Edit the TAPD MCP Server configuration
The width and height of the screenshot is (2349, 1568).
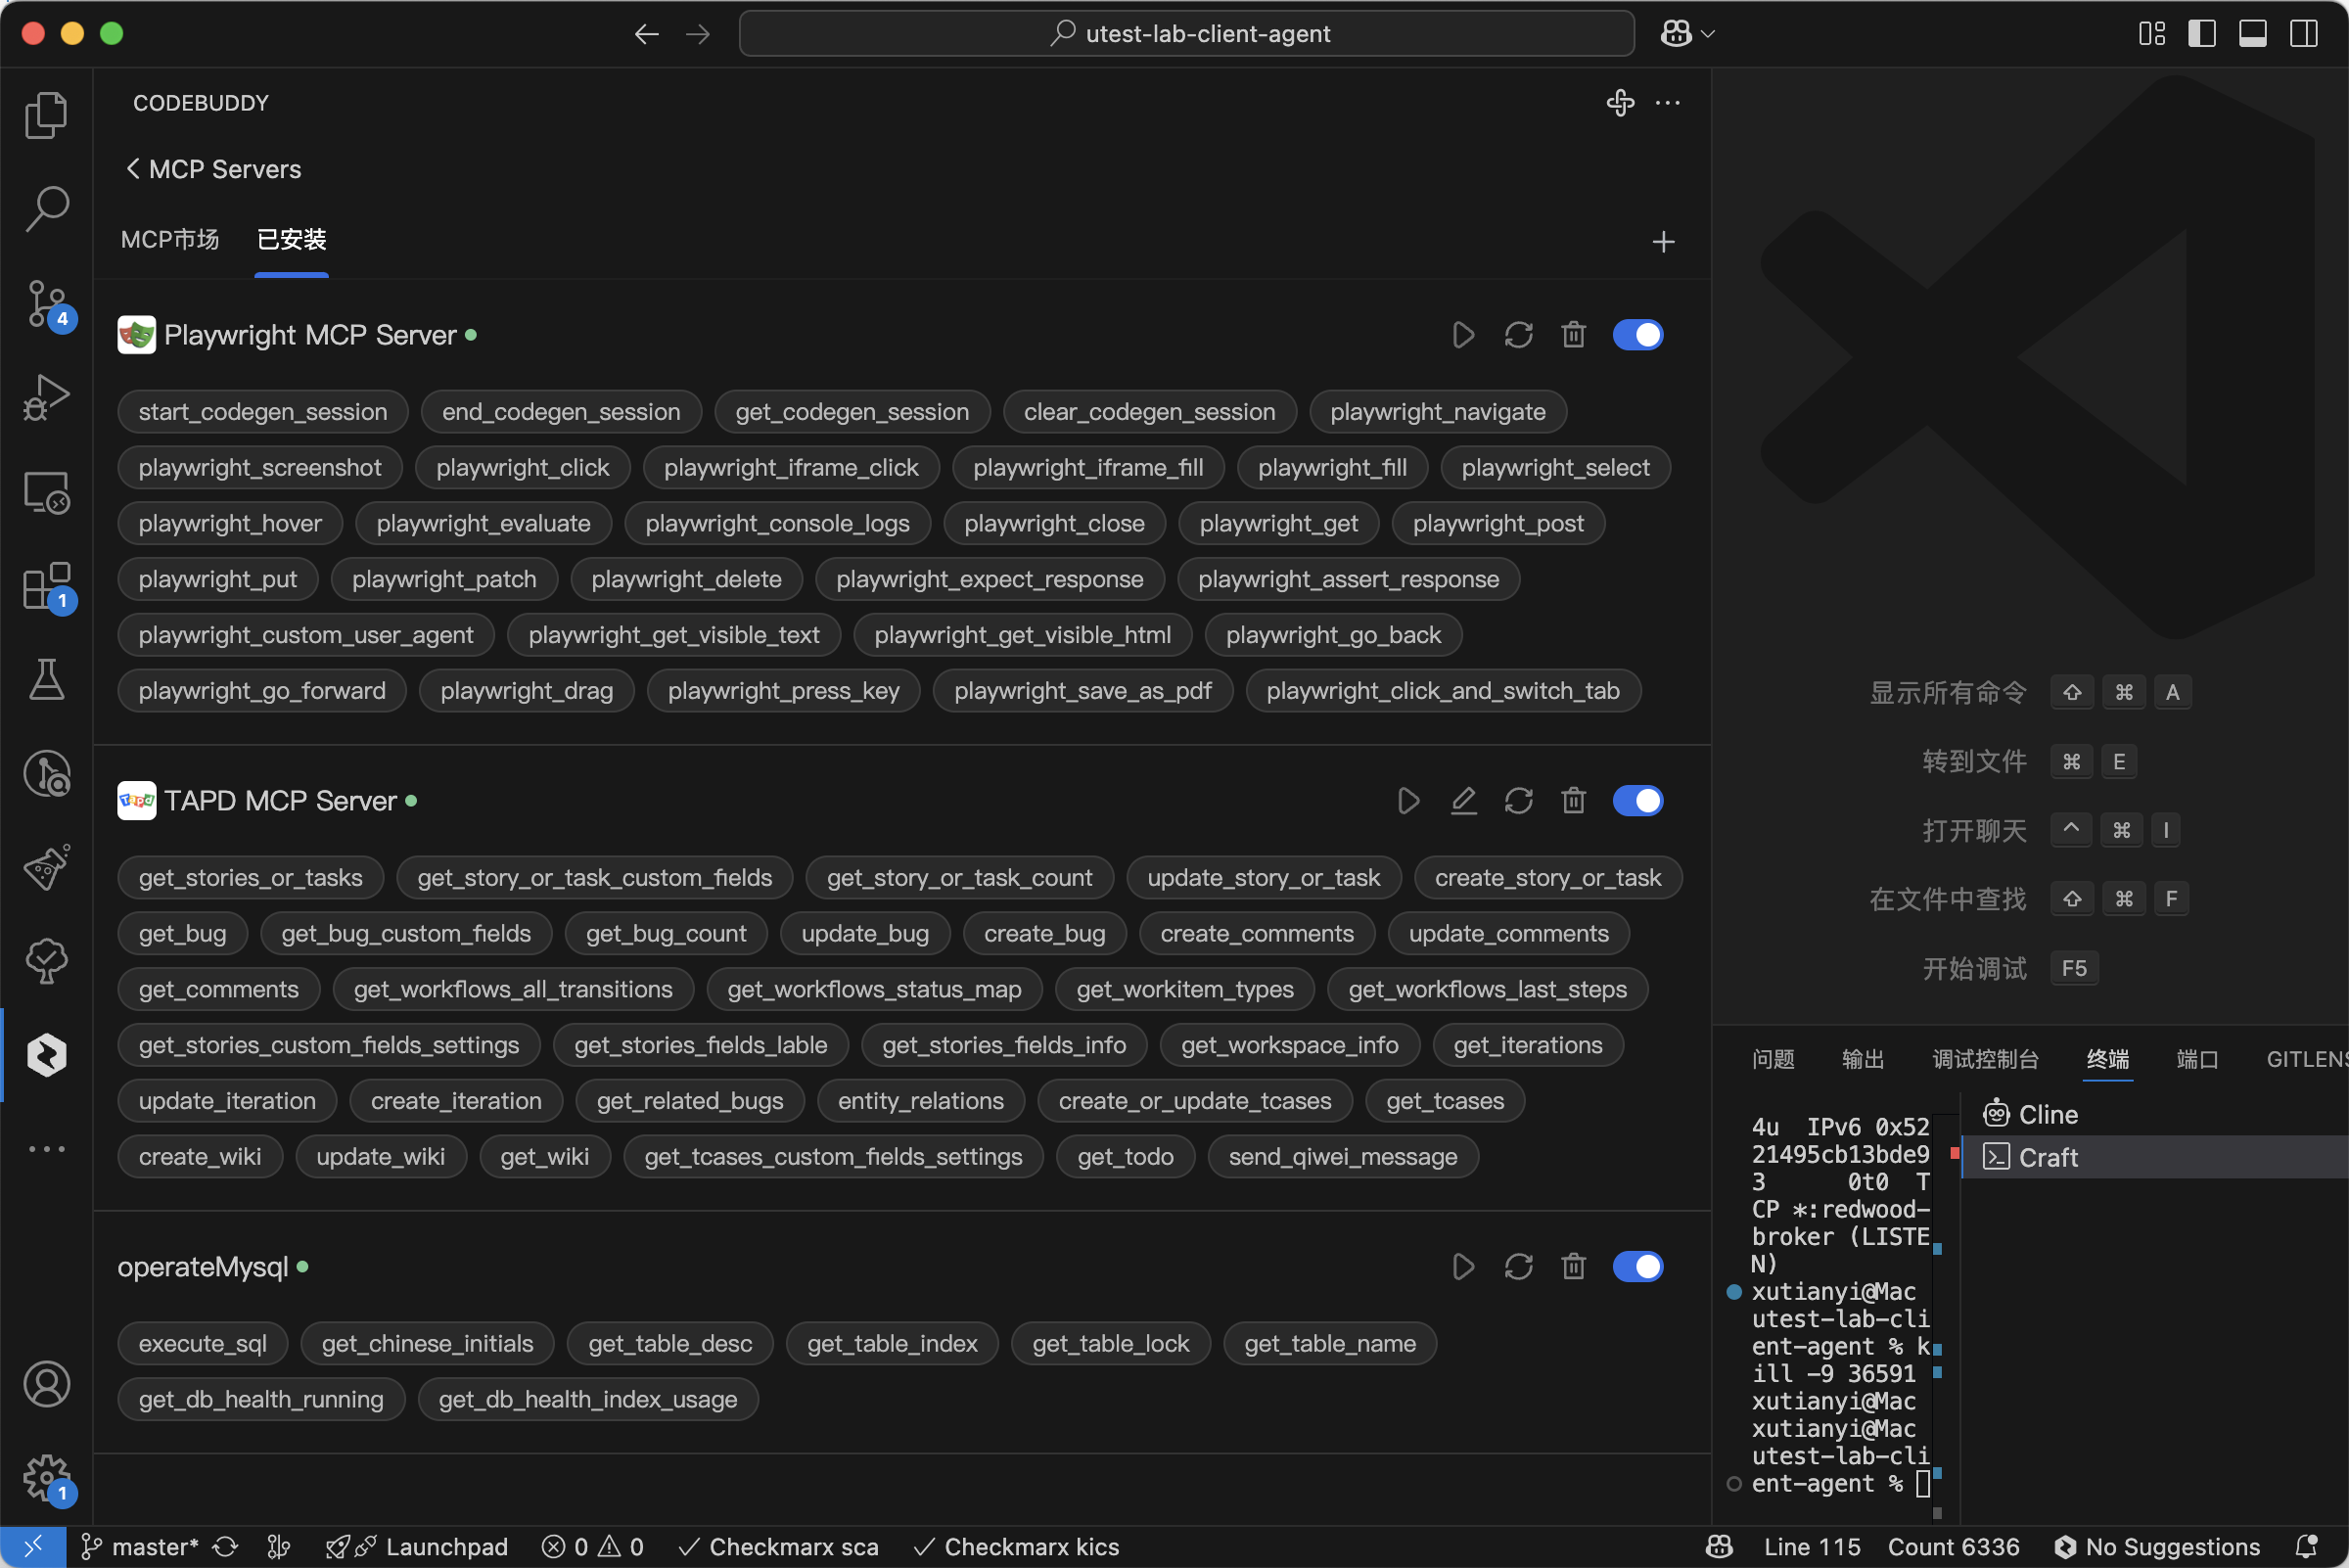click(1463, 801)
